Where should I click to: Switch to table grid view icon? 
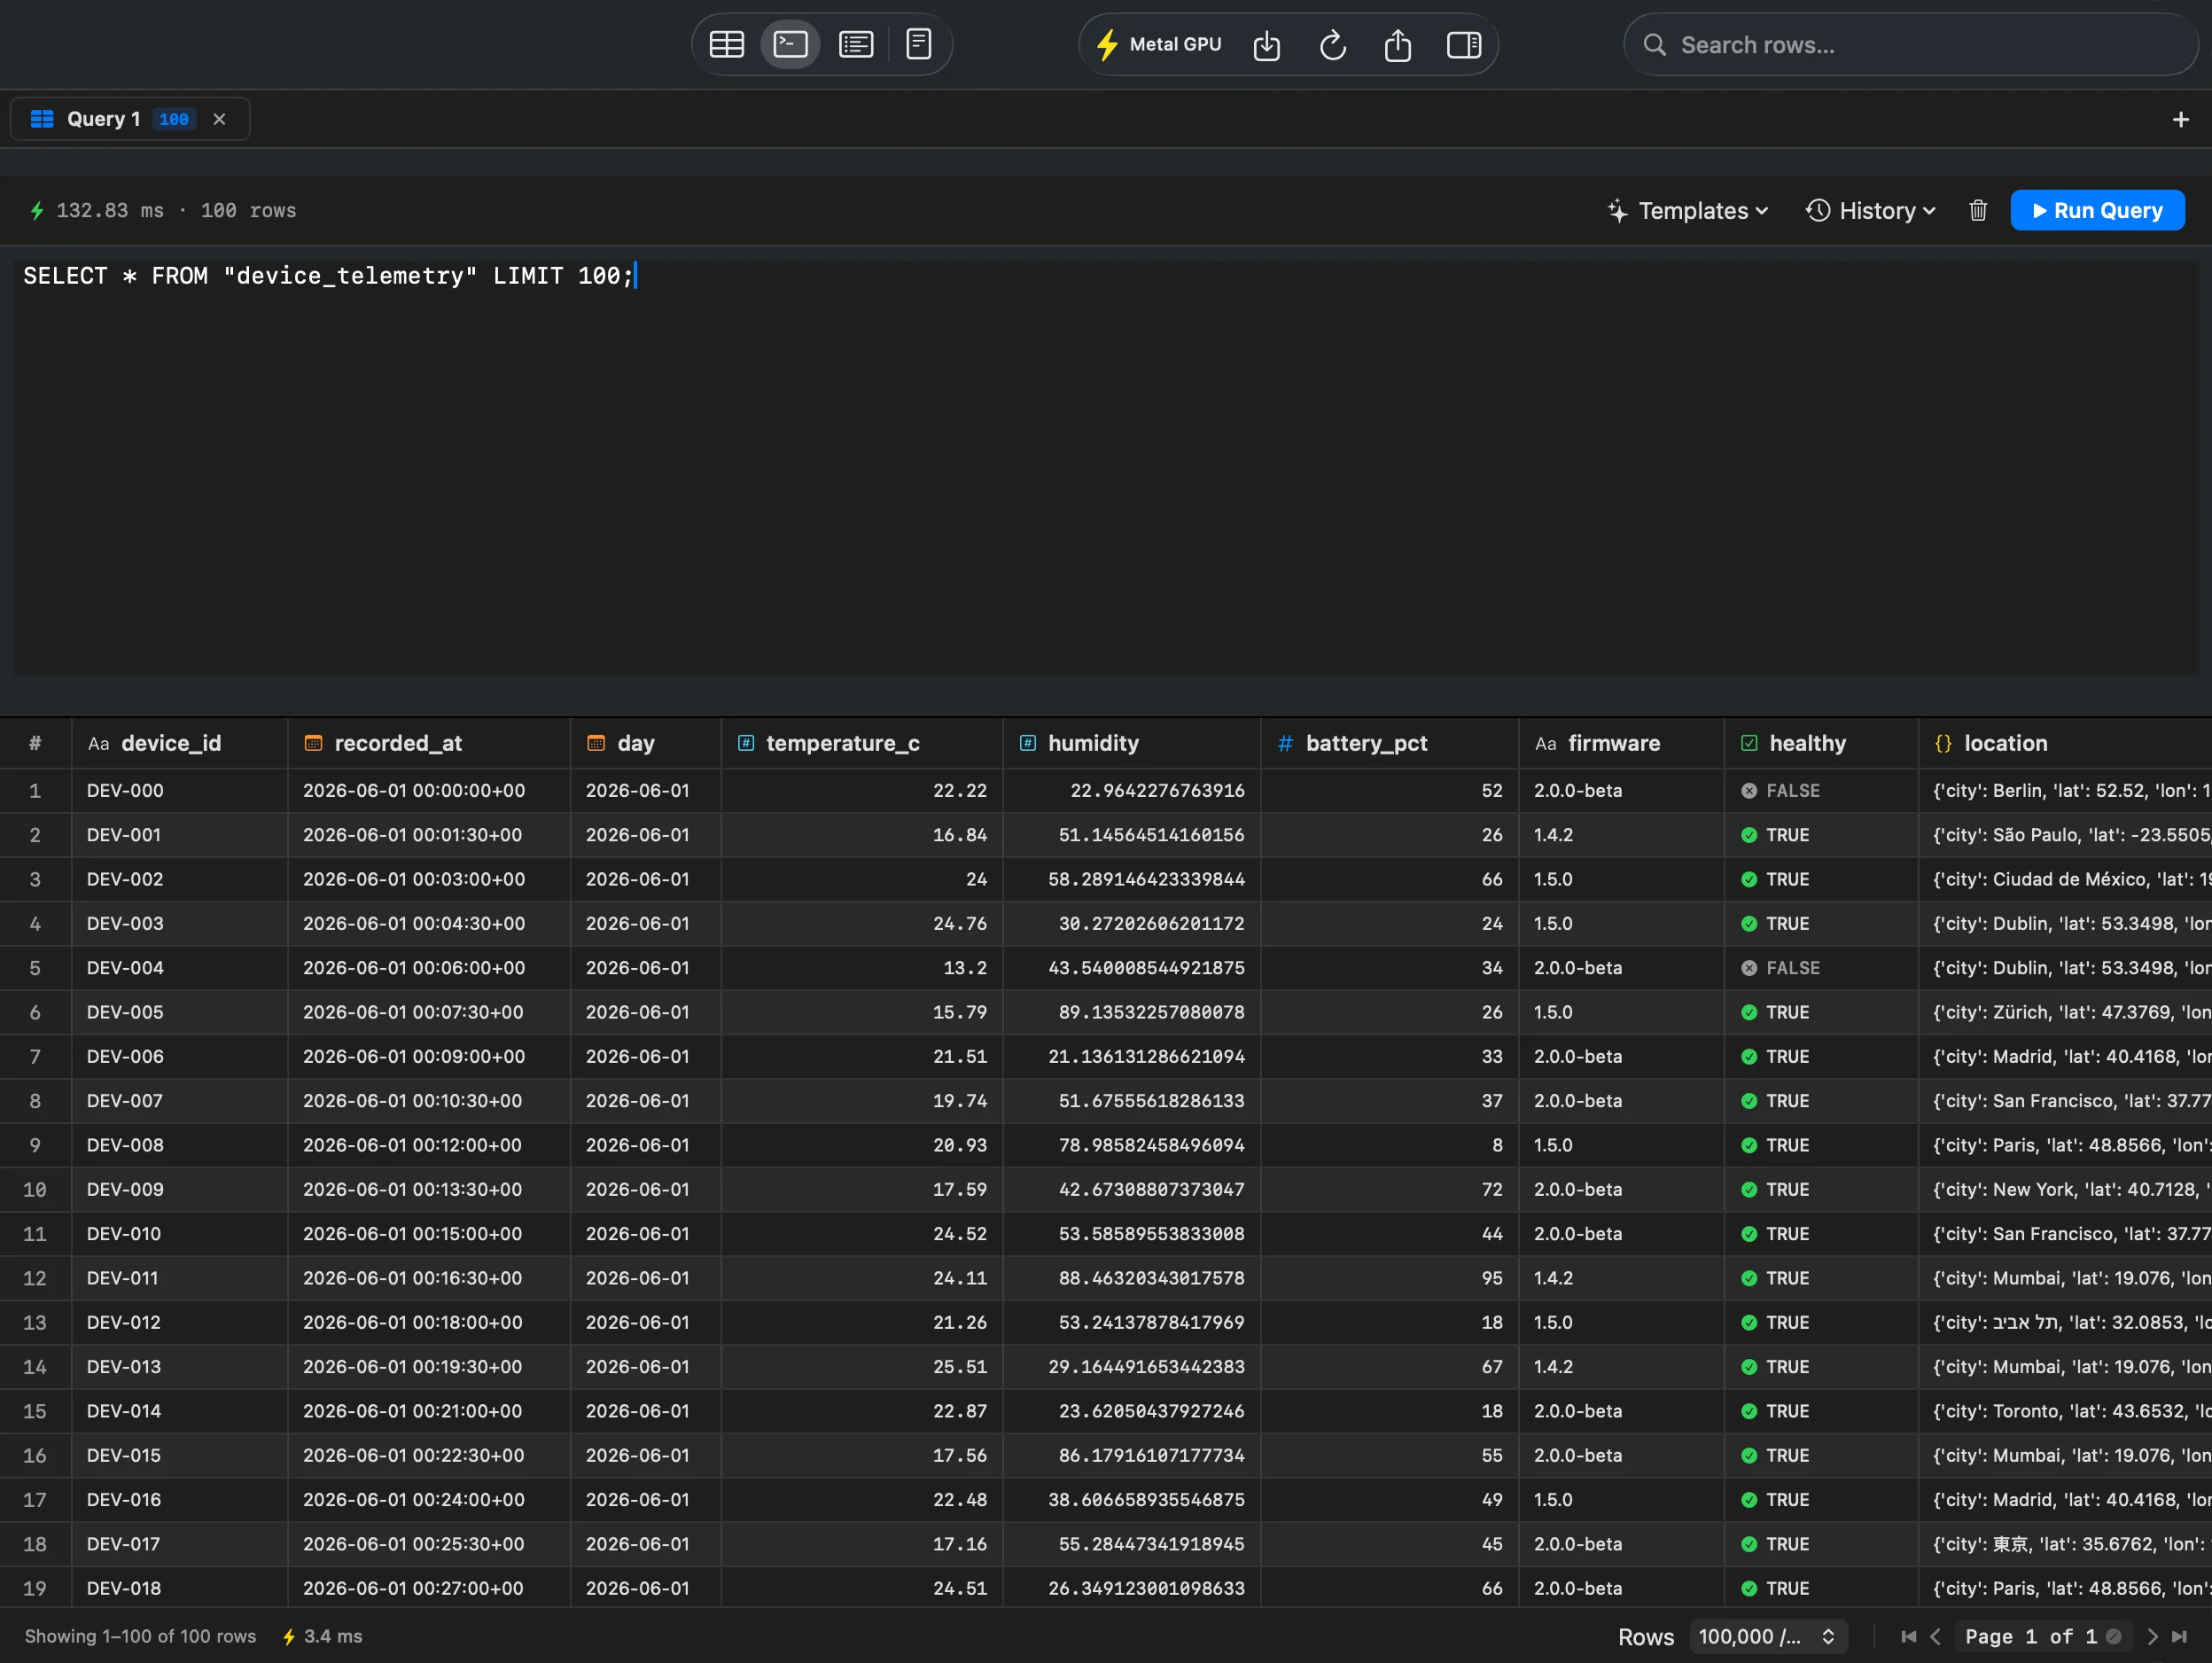[726, 44]
